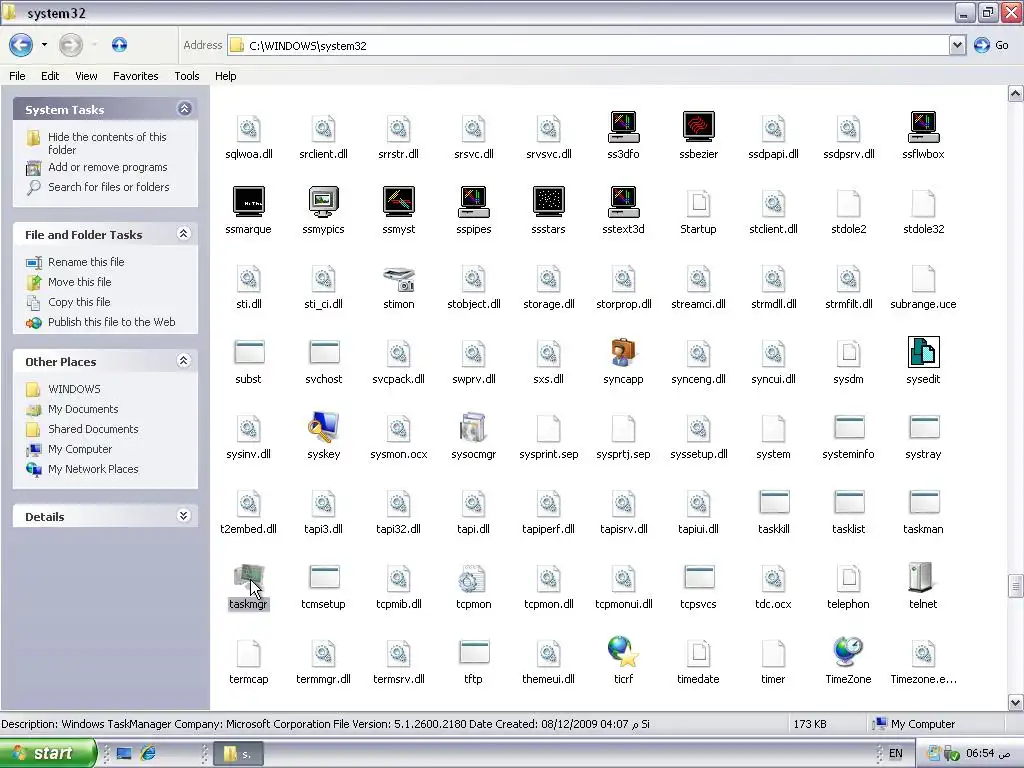Click Move this file link
Image resolution: width=1024 pixels, height=768 pixels.
coord(80,282)
